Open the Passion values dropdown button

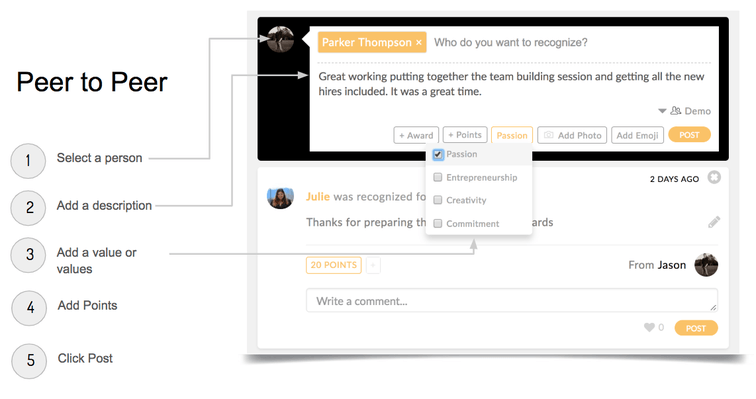512,135
